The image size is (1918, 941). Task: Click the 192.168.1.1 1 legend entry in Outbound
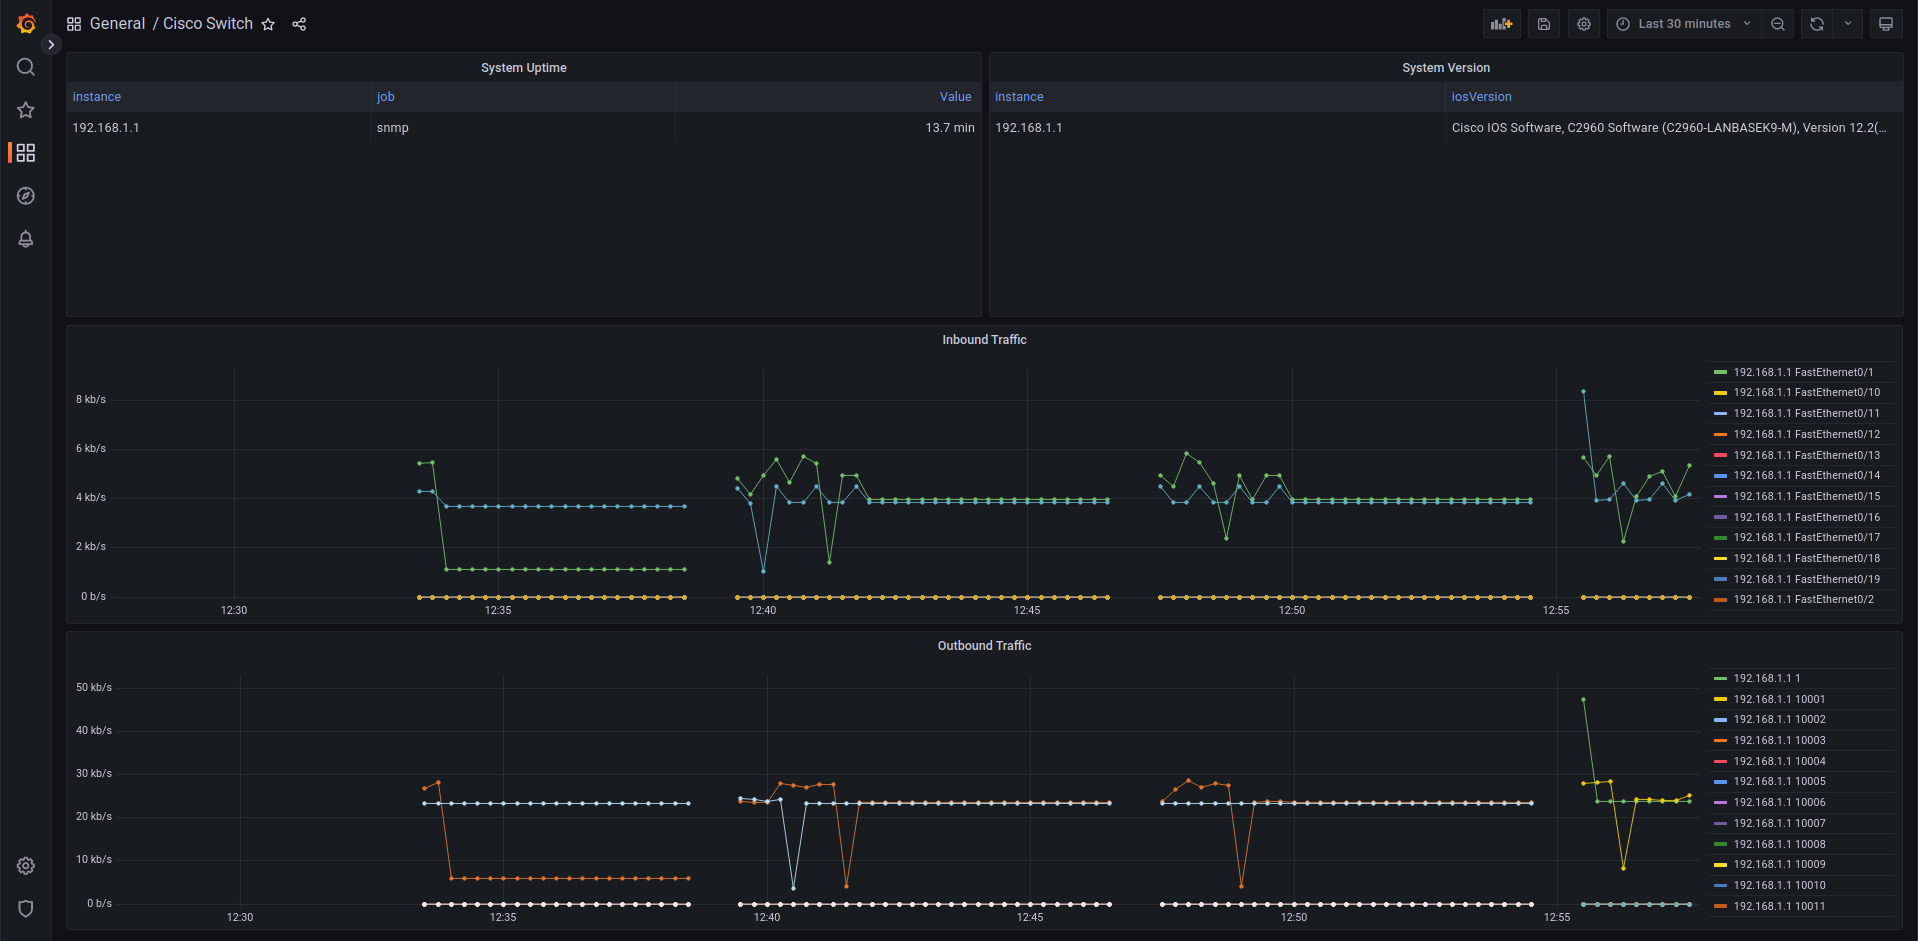tap(1766, 678)
